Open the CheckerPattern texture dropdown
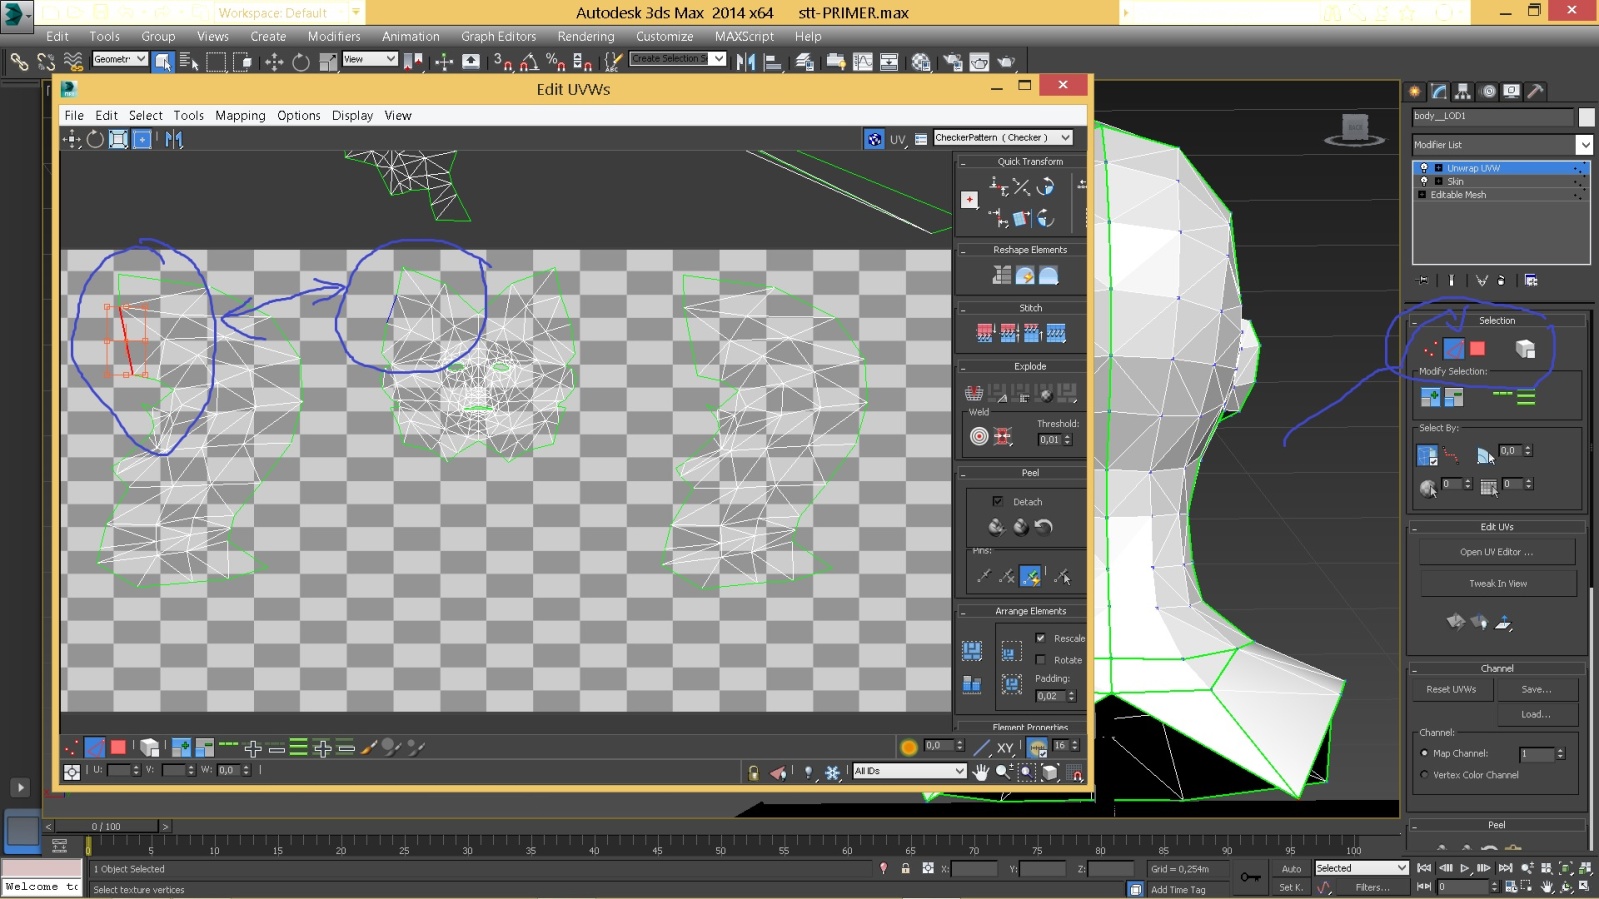The image size is (1599, 899). (1065, 138)
